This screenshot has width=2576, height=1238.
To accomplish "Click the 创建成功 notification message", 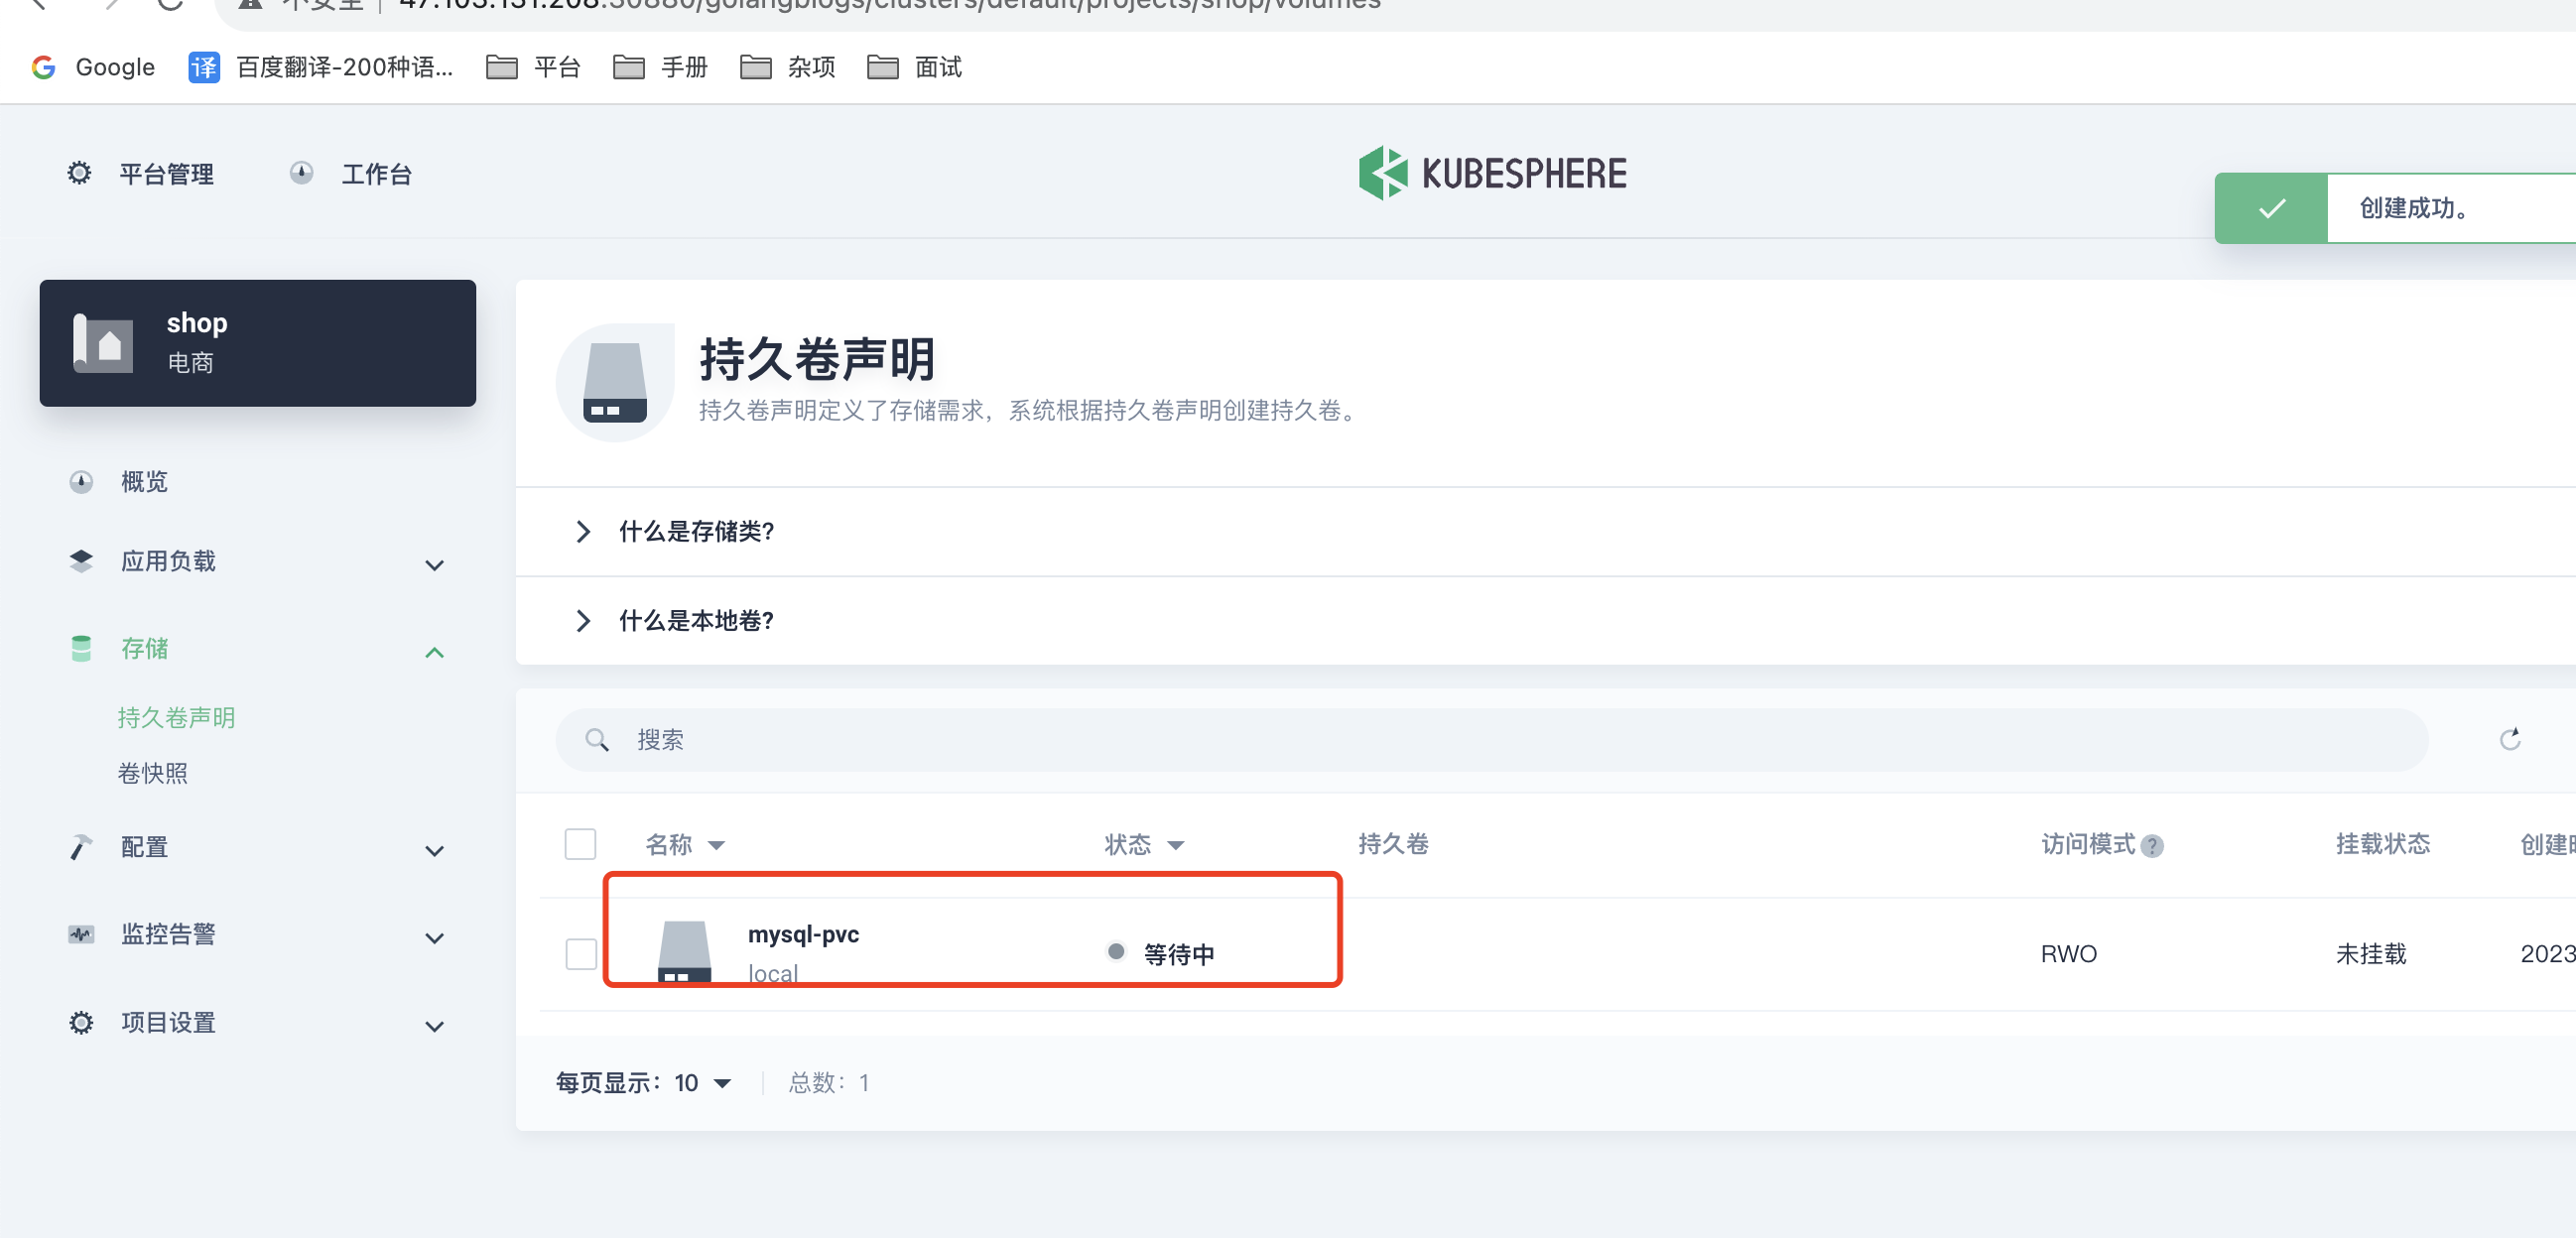I will tap(2413, 208).
